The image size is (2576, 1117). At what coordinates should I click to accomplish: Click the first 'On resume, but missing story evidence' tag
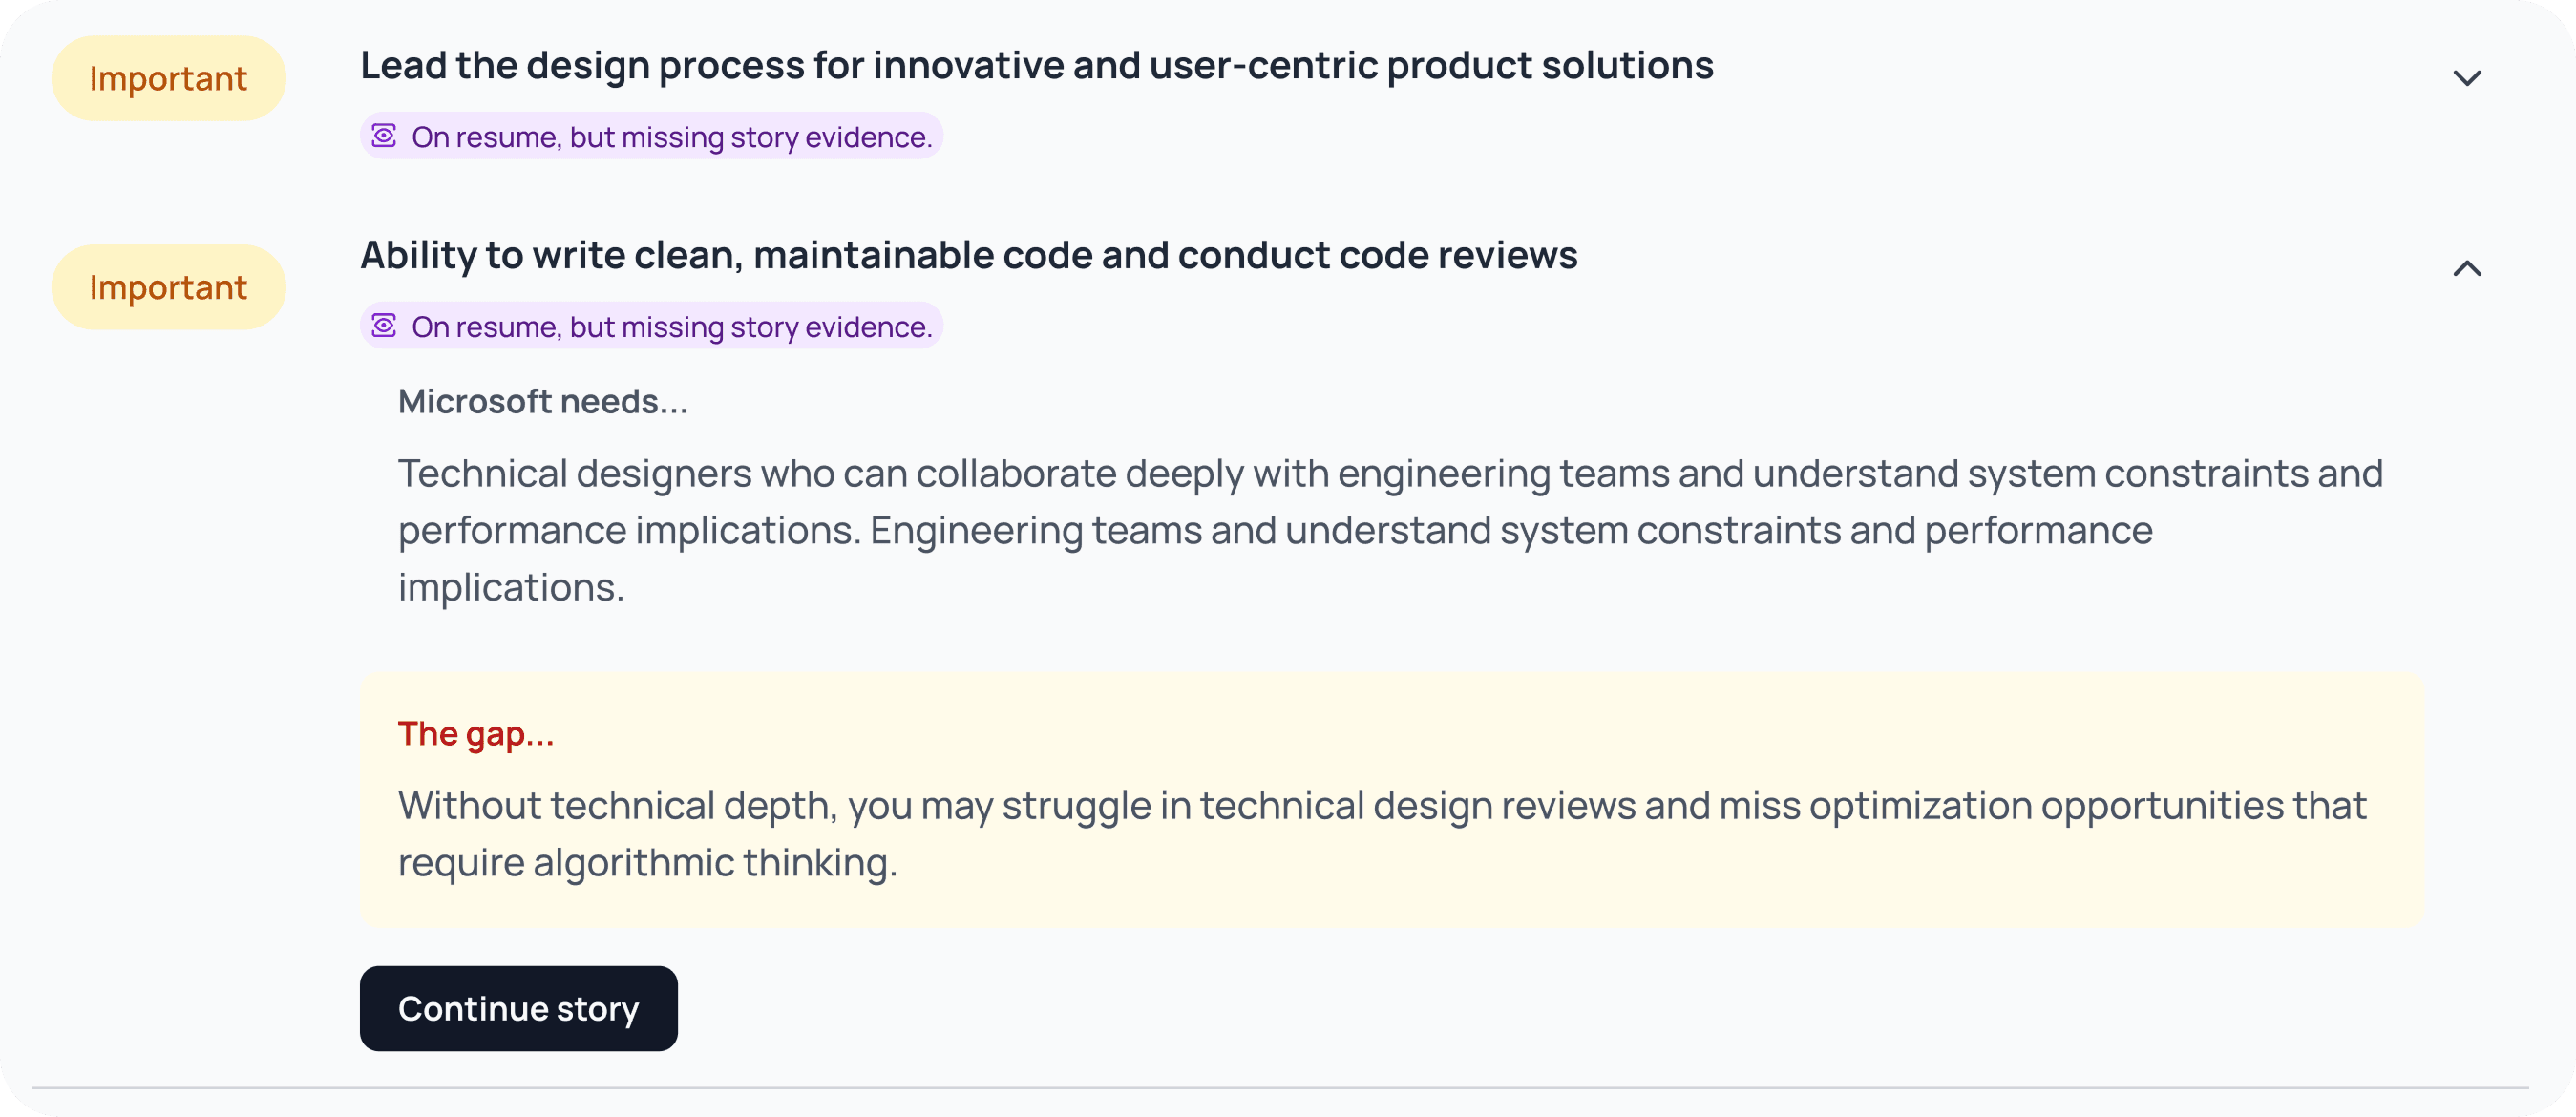(x=671, y=137)
